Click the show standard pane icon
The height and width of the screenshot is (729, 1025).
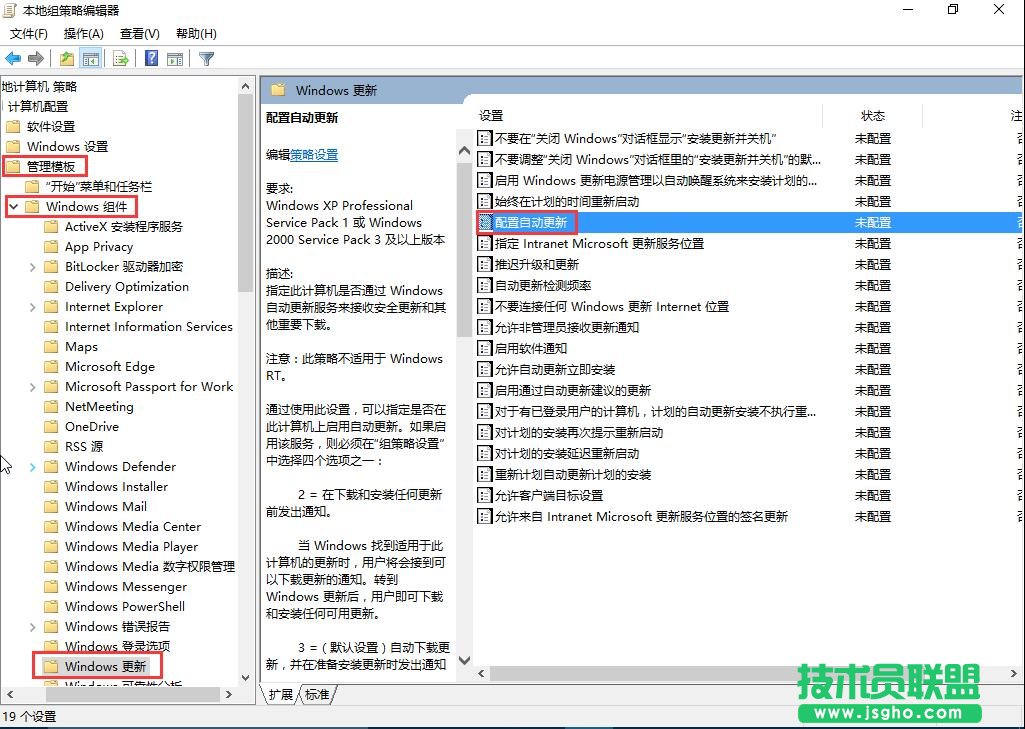tap(175, 57)
